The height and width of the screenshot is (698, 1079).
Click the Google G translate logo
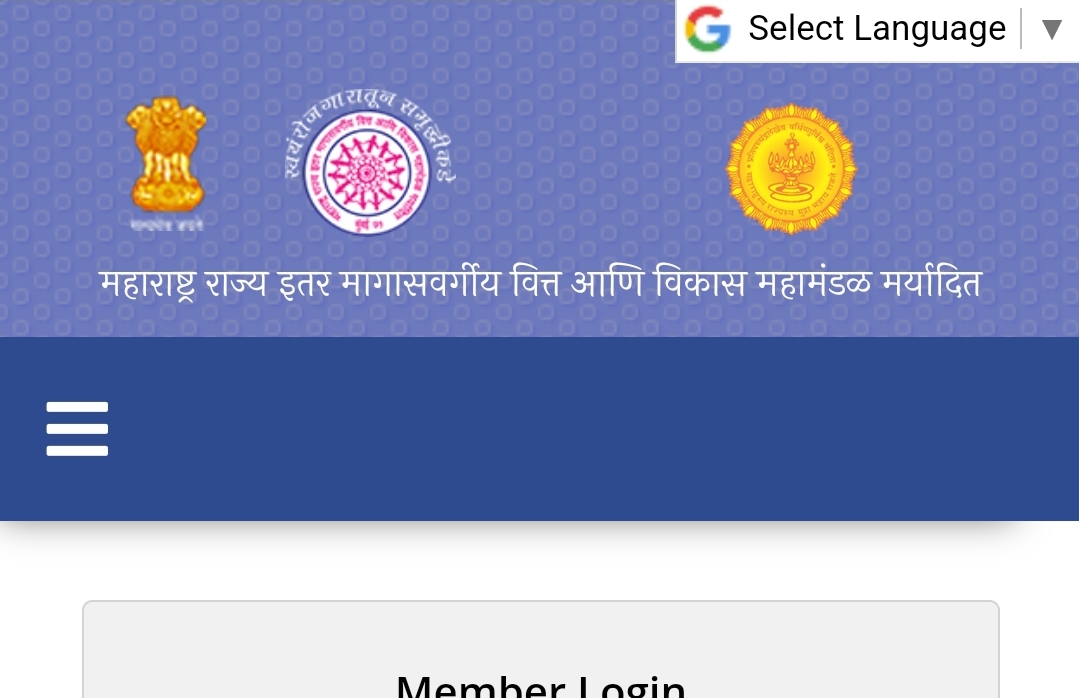(x=708, y=29)
